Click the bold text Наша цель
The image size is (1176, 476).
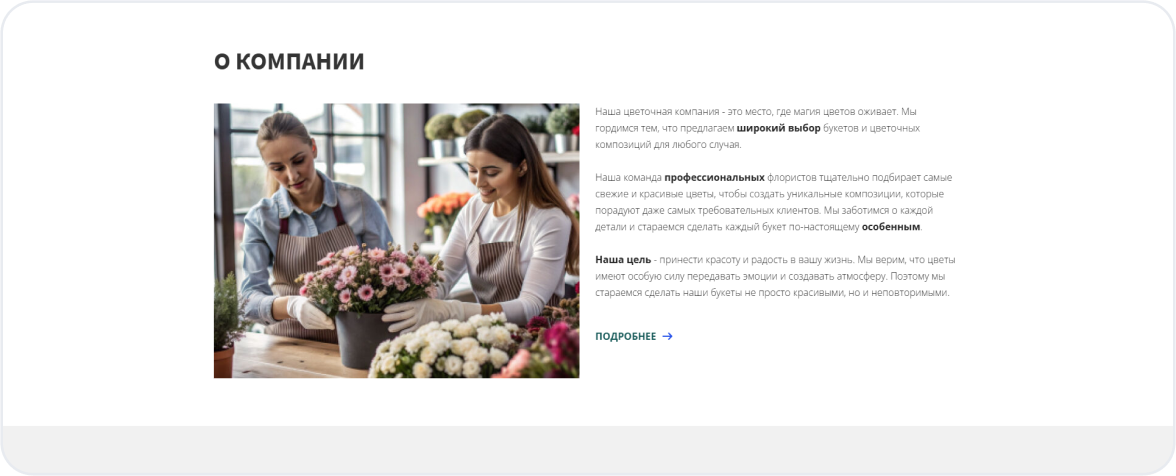(x=622, y=260)
